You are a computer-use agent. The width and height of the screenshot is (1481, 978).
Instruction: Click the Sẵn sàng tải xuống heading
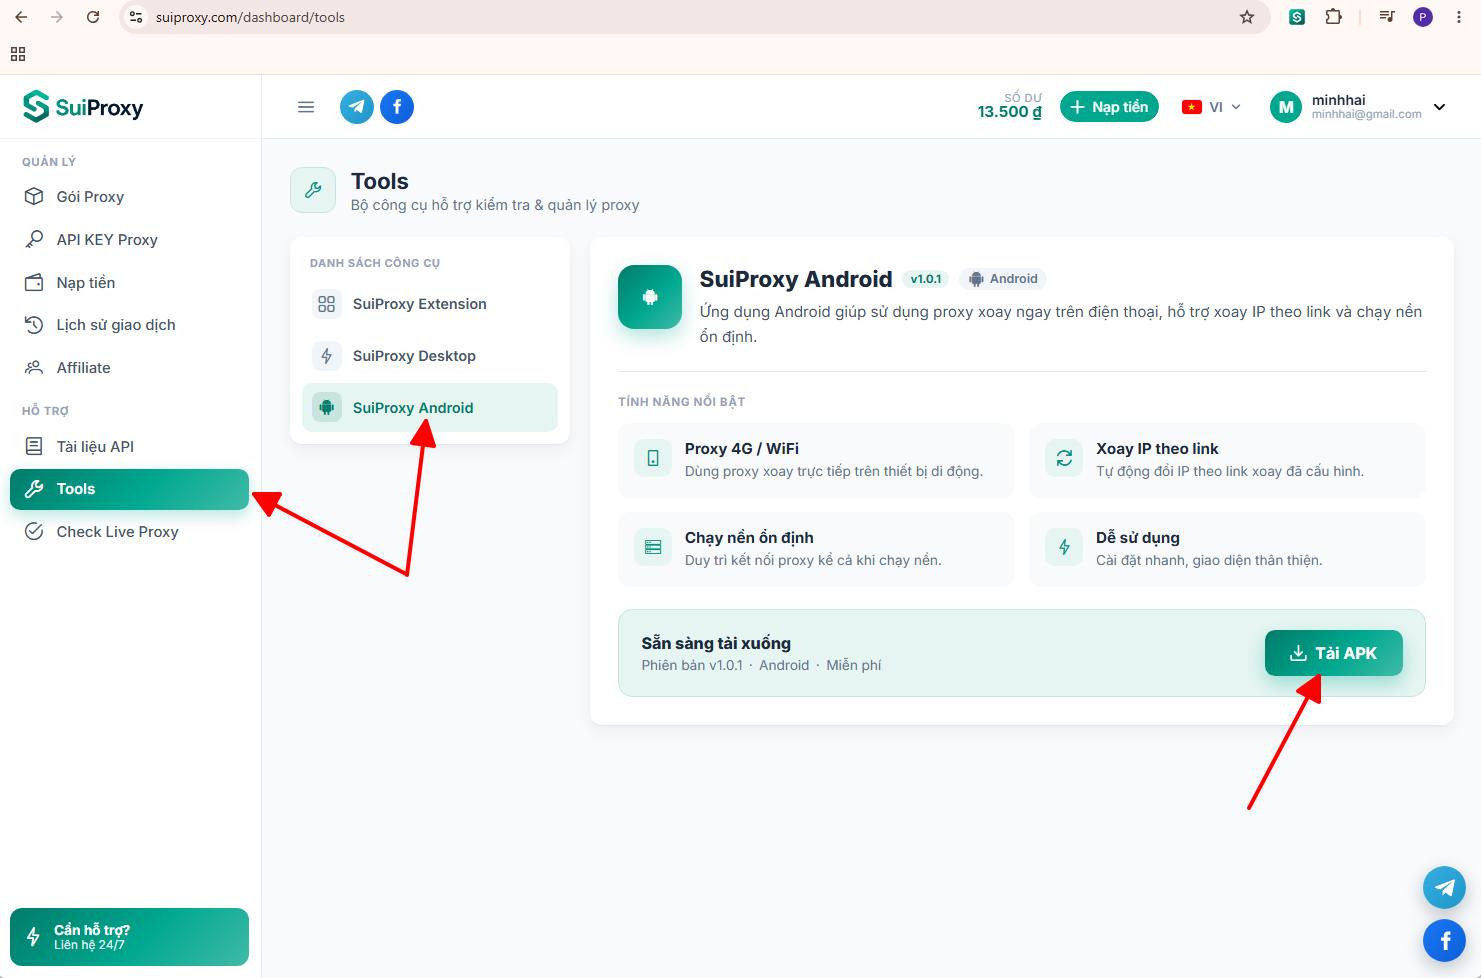click(x=716, y=643)
